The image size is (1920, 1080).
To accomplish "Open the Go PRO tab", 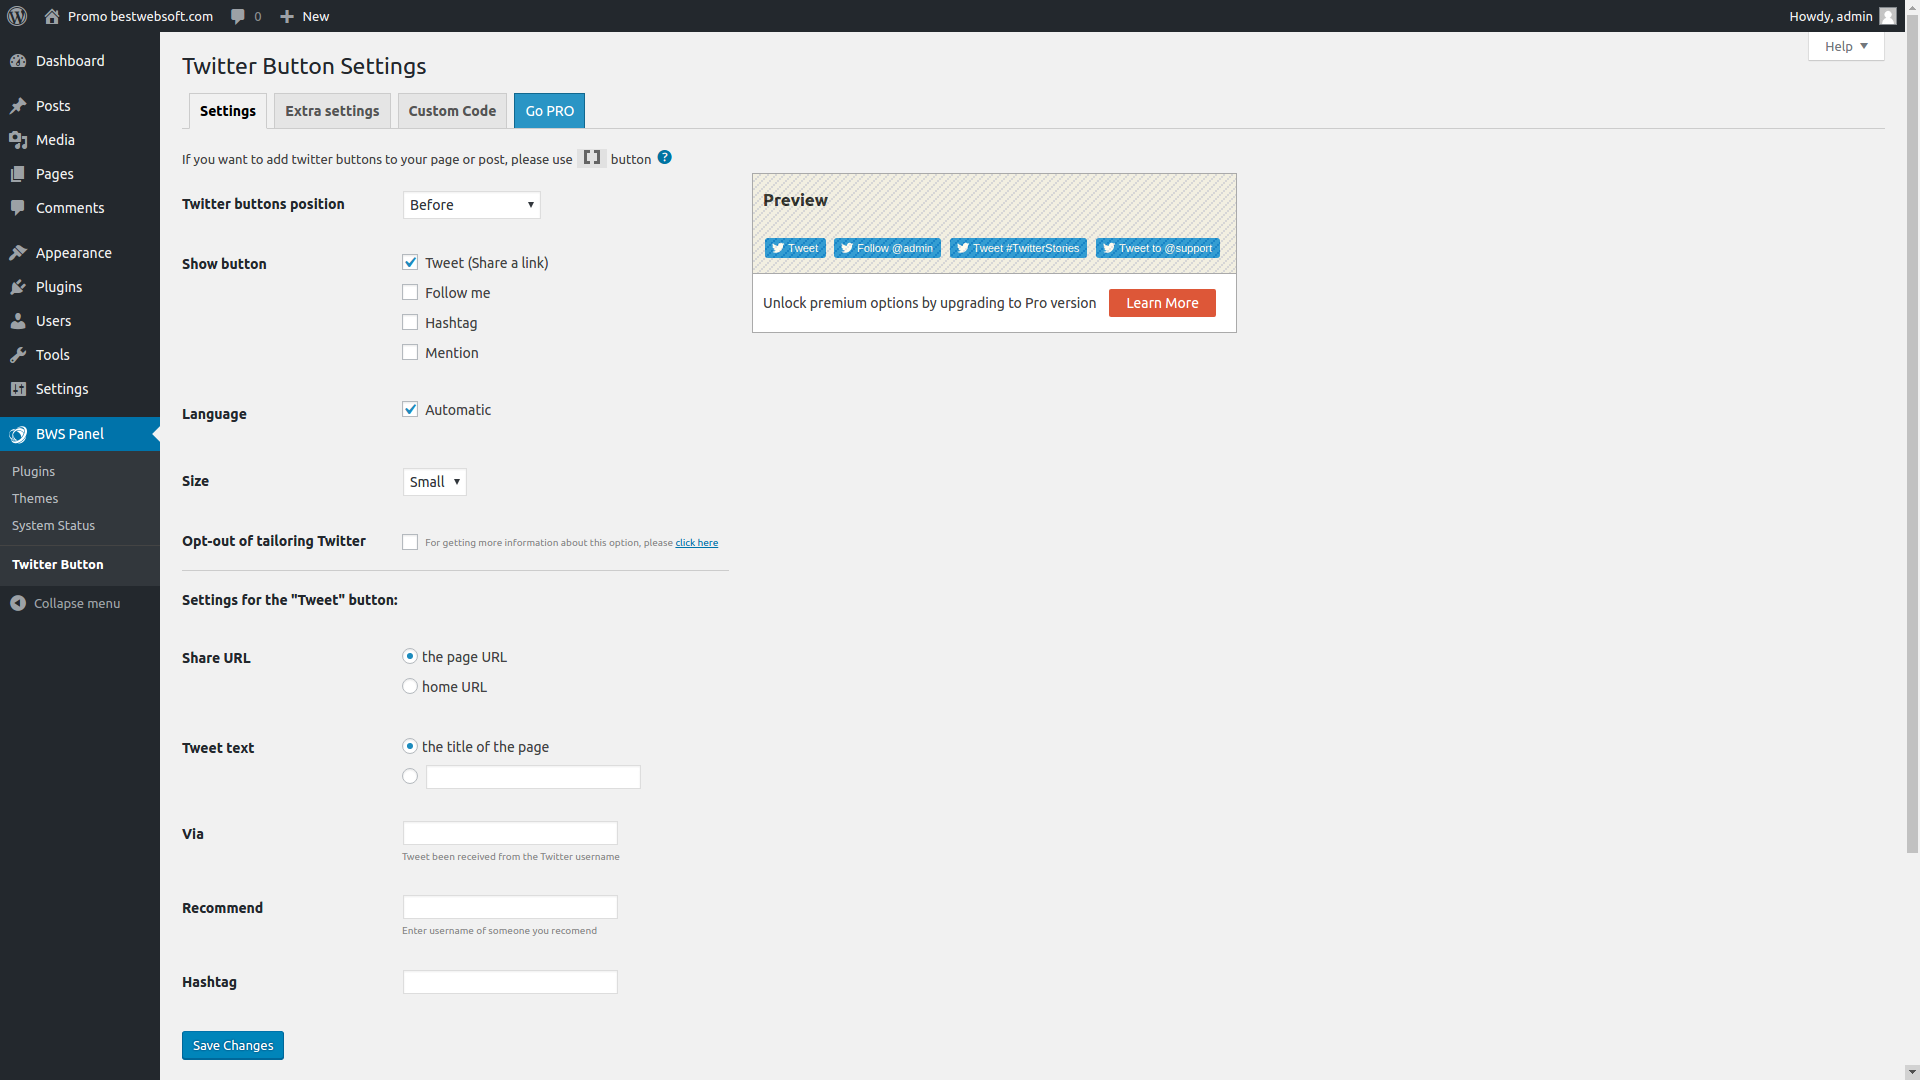I will pyautogui.click(x=550, y=111).
